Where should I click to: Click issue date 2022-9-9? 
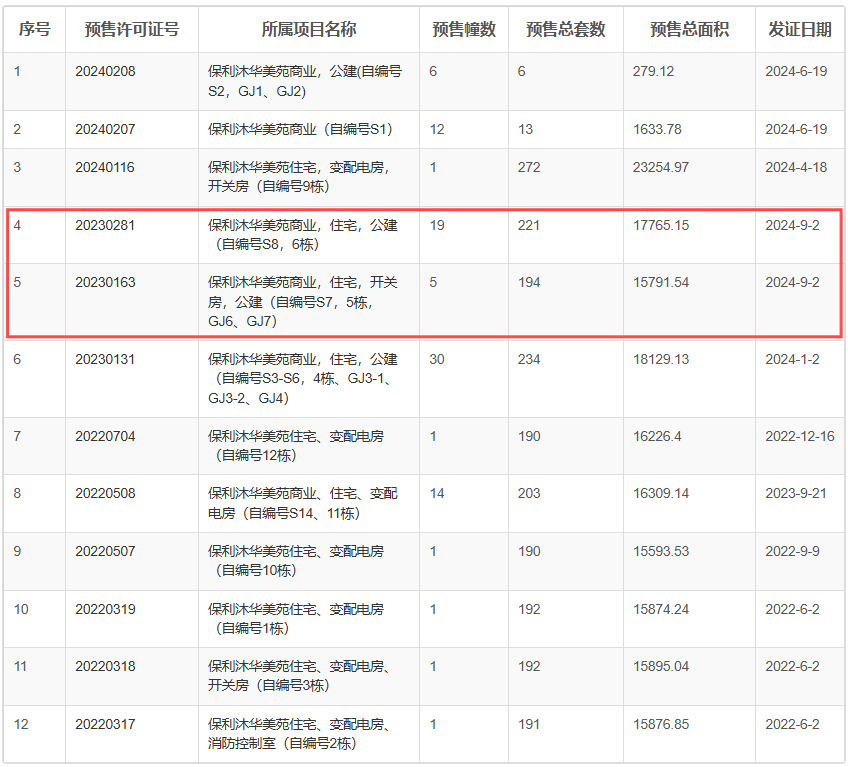coord(792,551)
